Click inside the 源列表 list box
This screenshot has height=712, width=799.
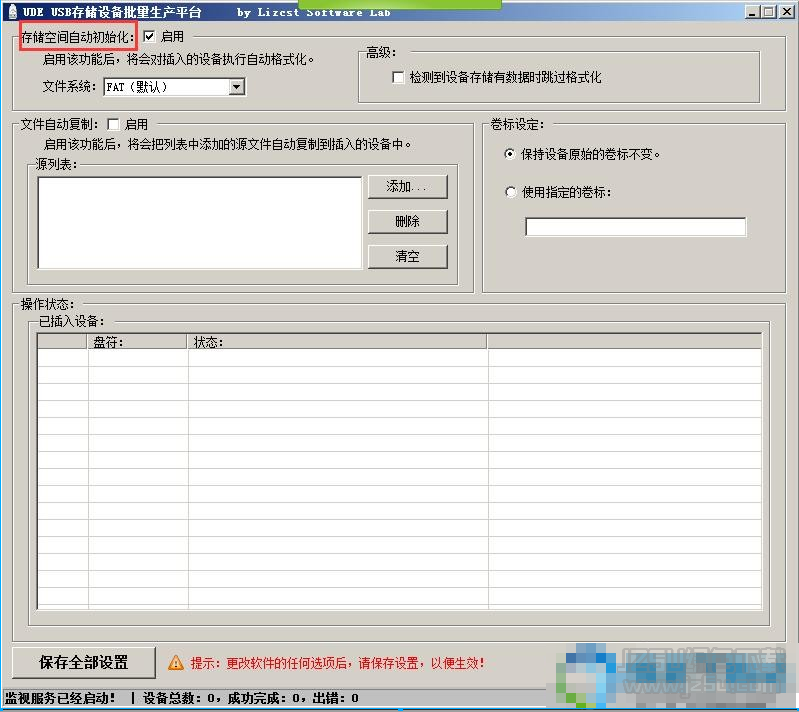[199, 223]
